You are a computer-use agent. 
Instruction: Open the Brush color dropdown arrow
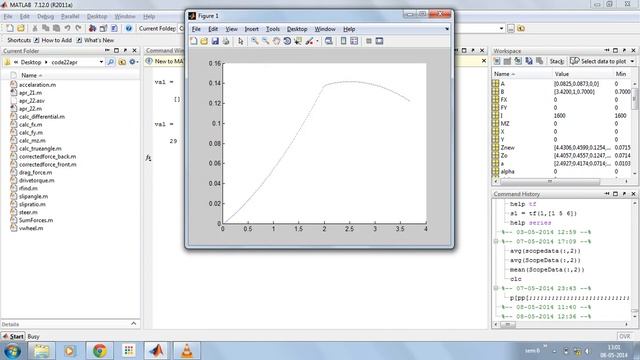(x=317, y=41)
